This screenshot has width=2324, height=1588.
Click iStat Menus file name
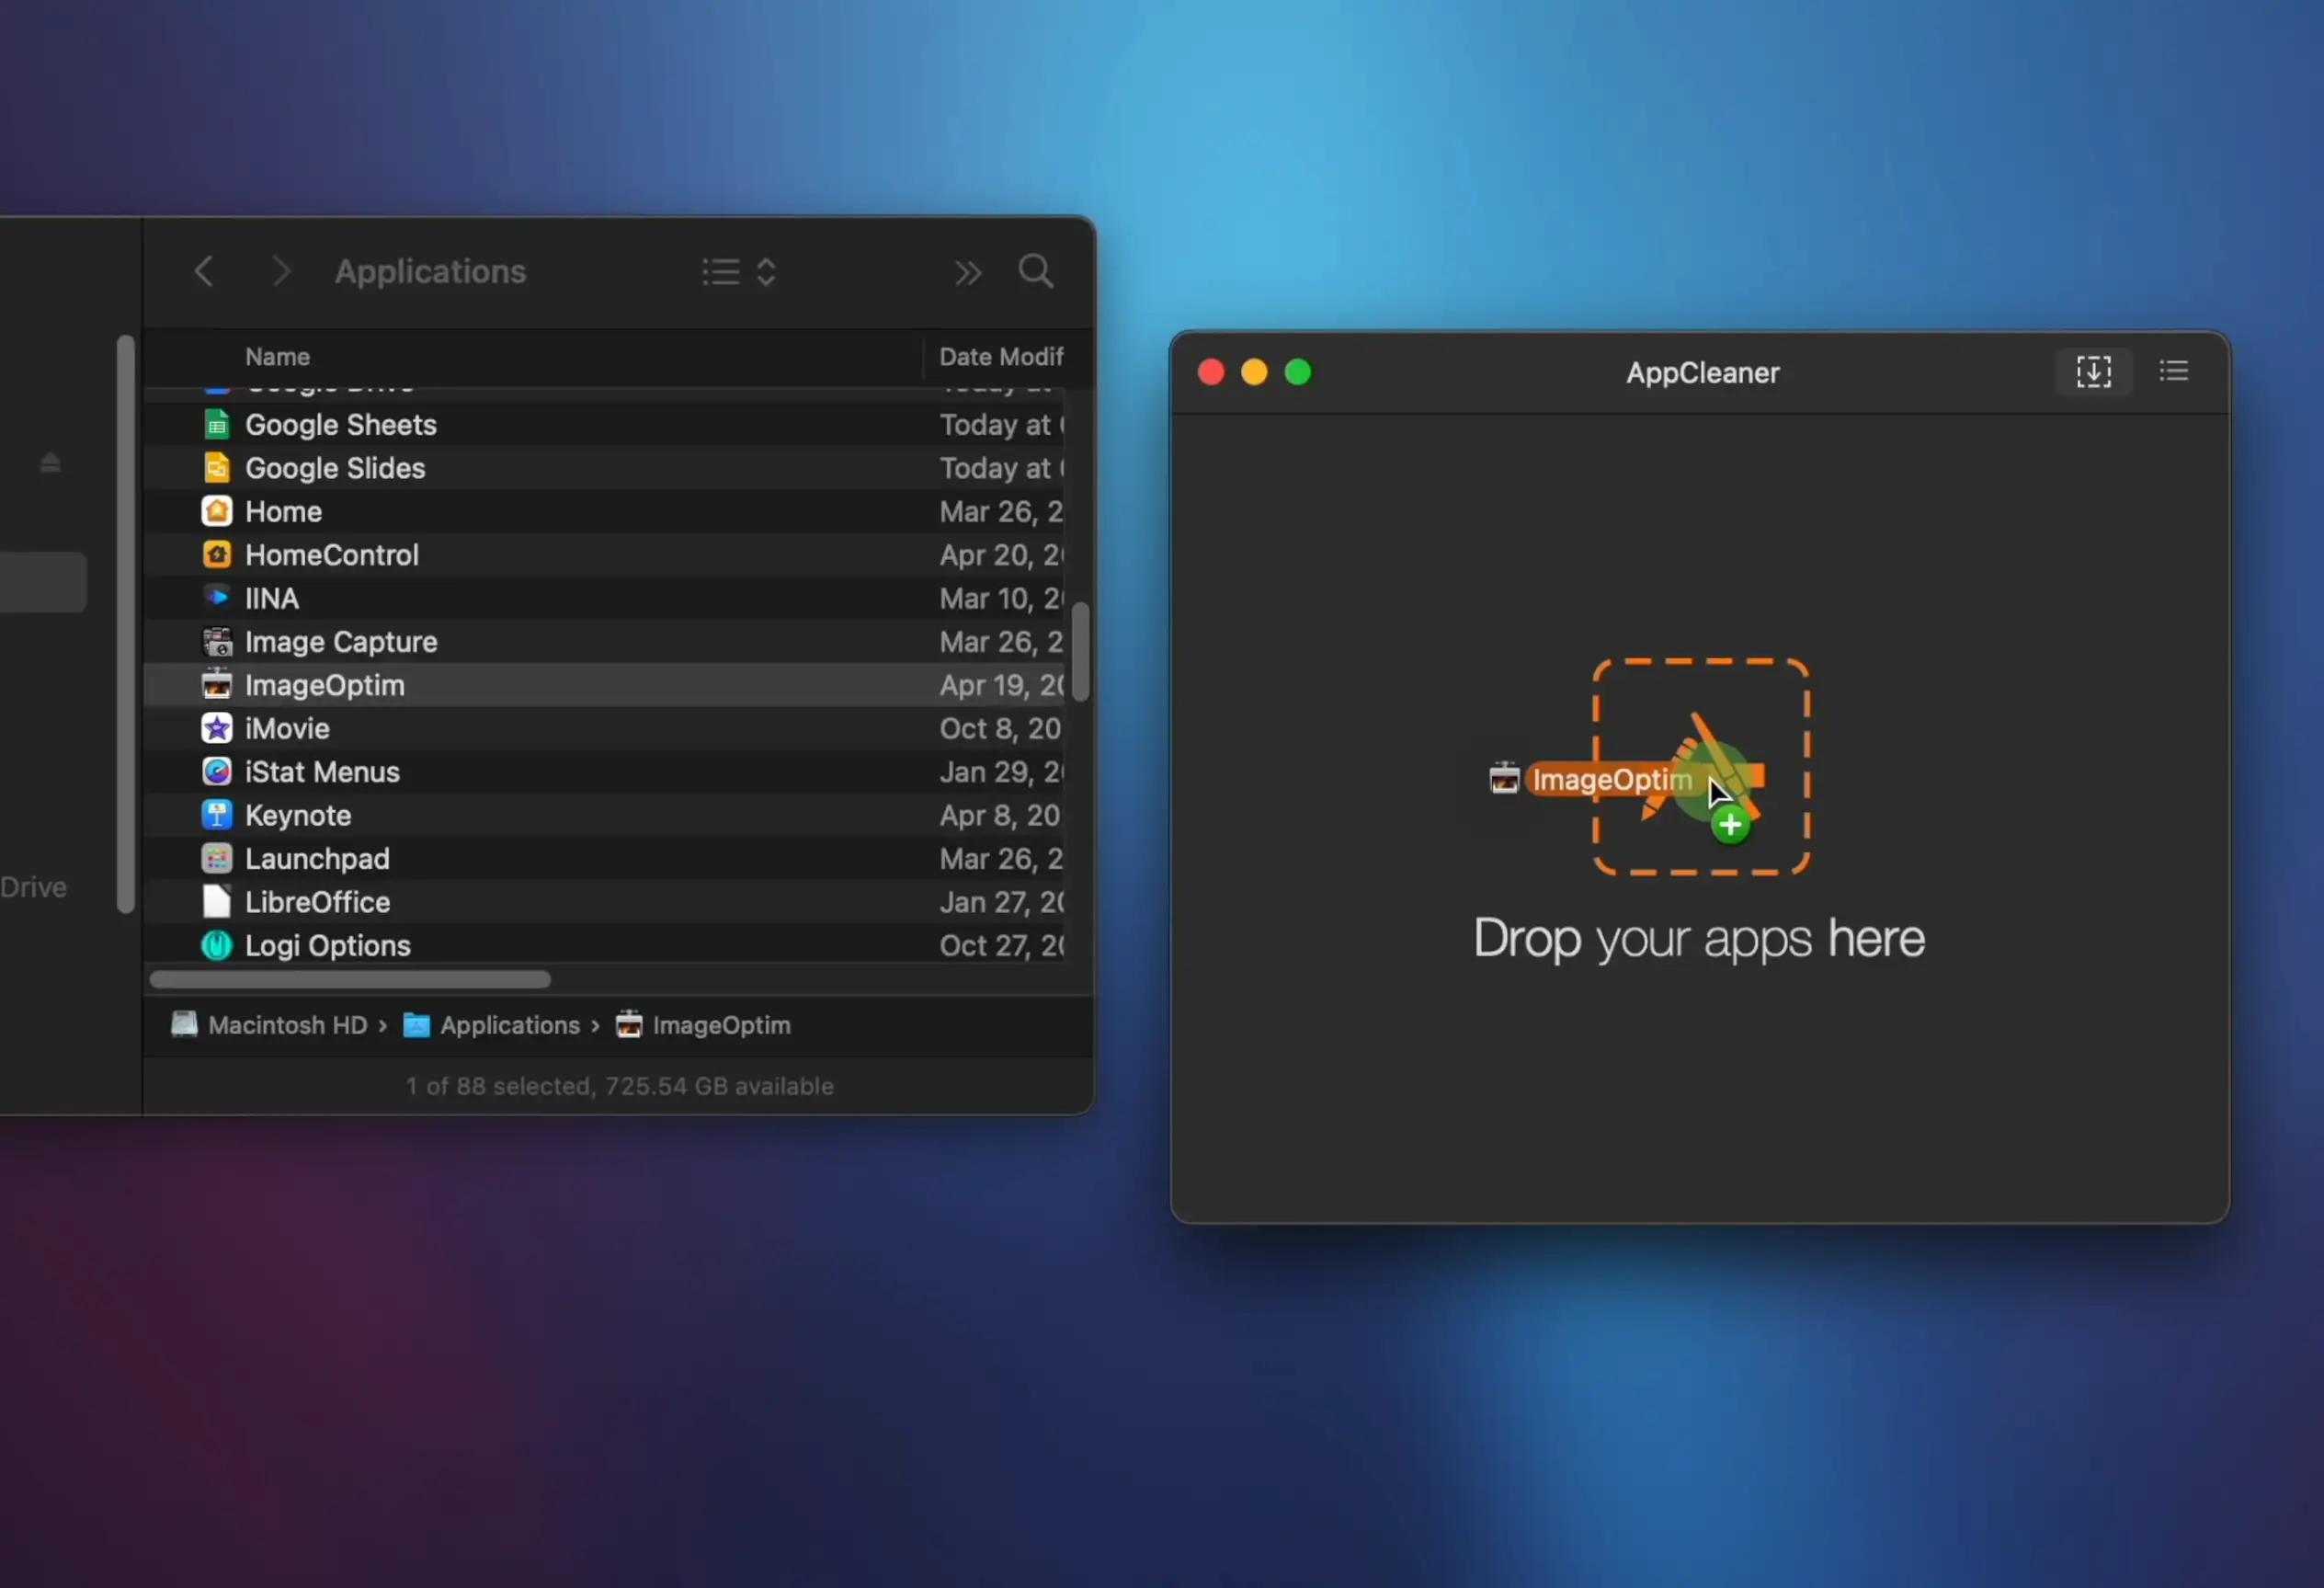322,772
